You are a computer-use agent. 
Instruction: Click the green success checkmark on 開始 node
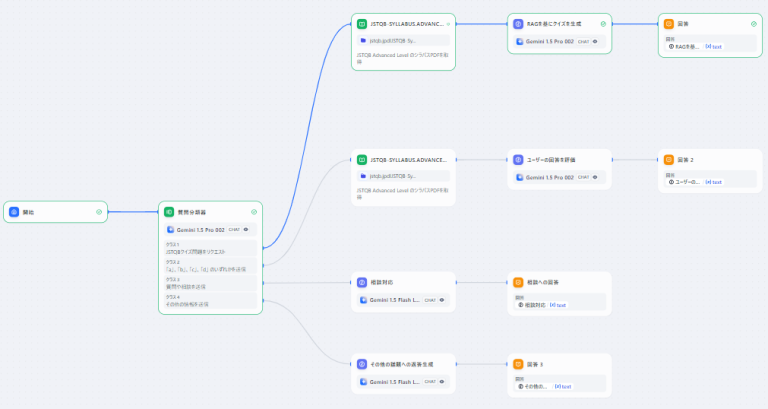click(98, 212)
